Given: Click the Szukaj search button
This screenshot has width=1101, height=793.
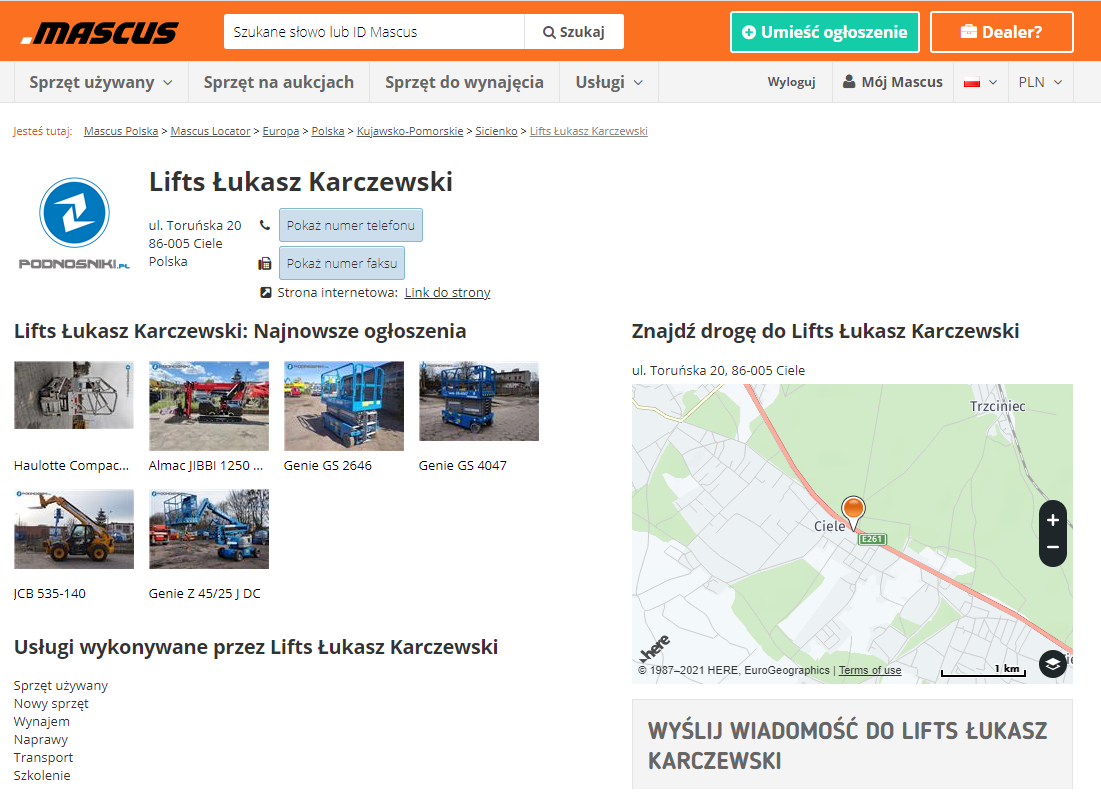Looking at the screenshot, I should (x=574, y=32).
